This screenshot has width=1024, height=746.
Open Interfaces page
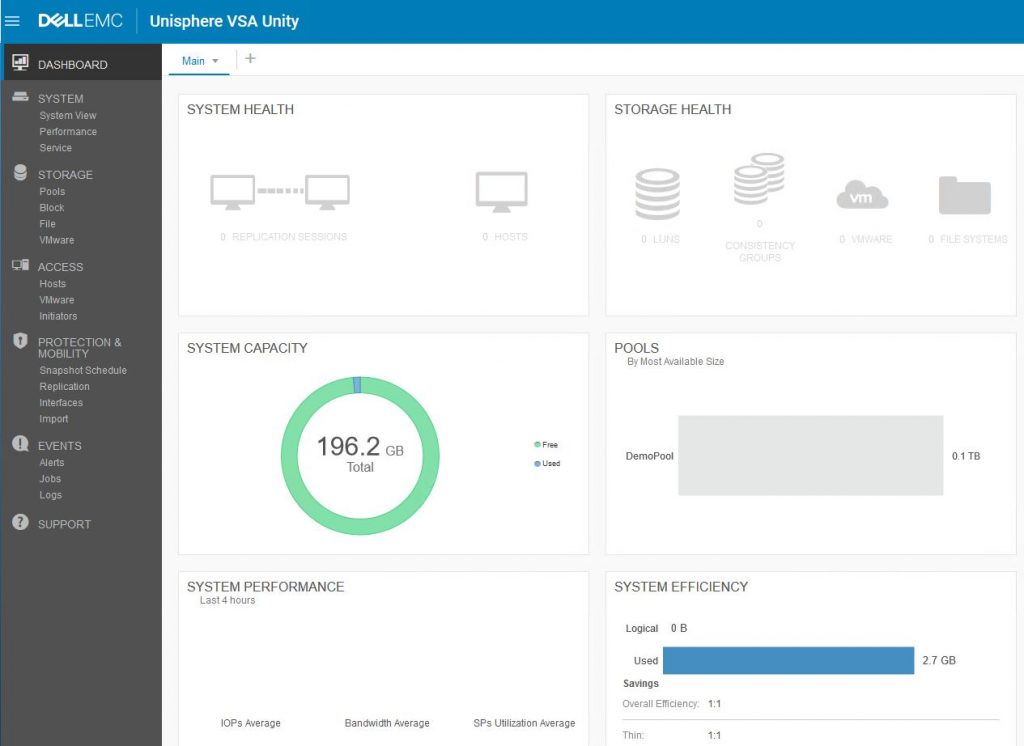coord(61,403)
